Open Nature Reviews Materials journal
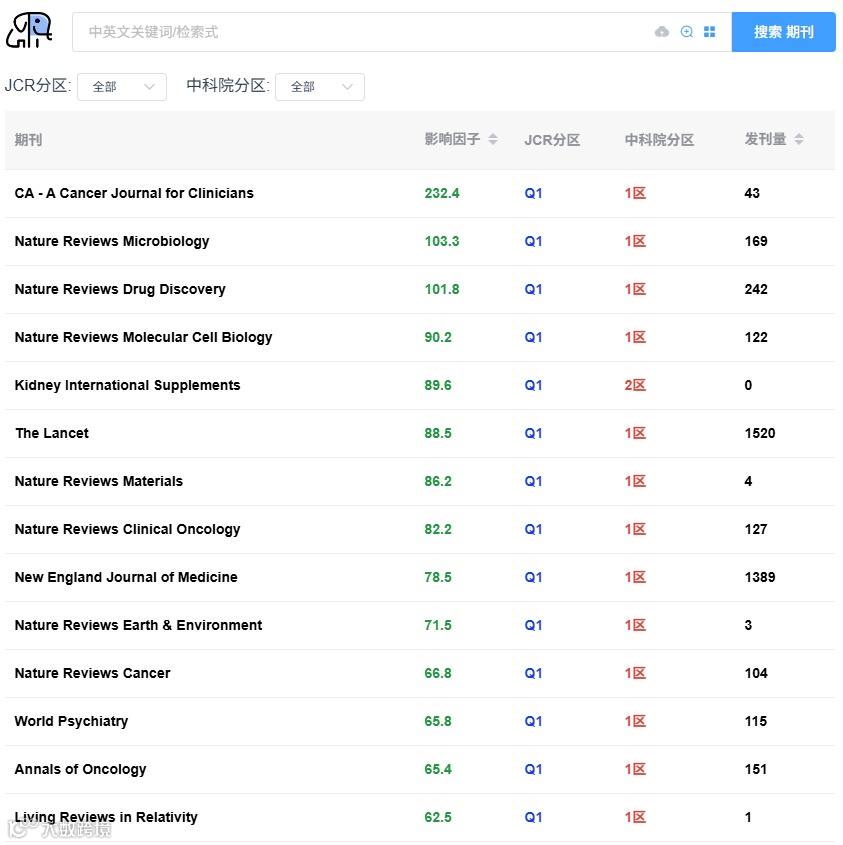 (99, 481)
